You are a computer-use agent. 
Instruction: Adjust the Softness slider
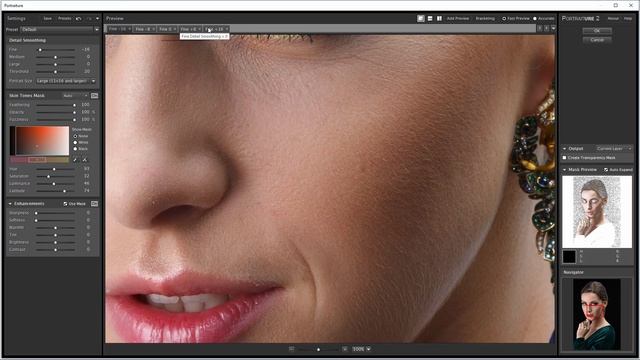point(55,220)
